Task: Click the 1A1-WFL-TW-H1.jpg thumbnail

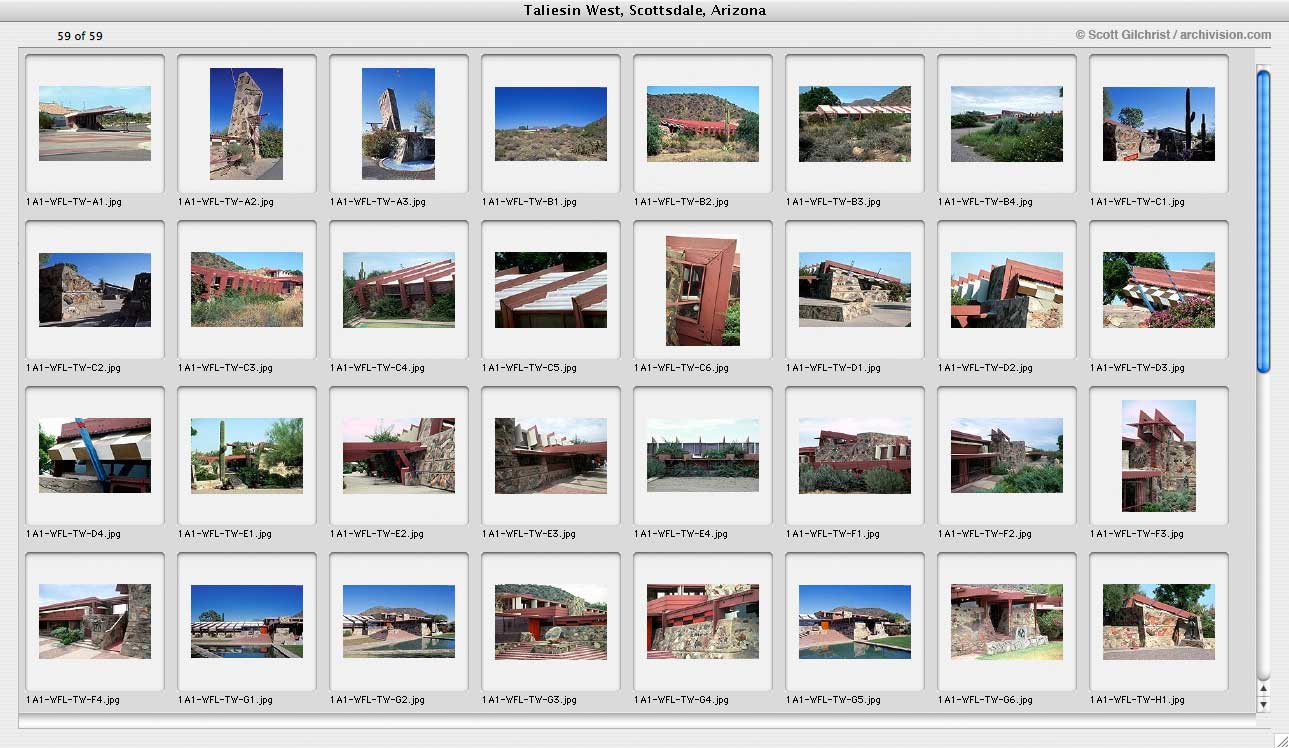Action: [x=1159, y=621]
